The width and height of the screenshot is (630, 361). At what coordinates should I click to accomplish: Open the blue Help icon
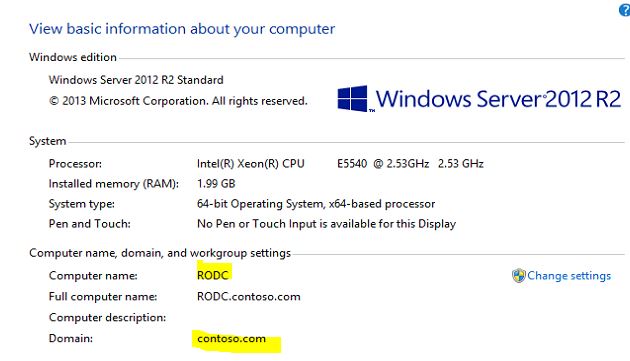click(x=625, y=10)
